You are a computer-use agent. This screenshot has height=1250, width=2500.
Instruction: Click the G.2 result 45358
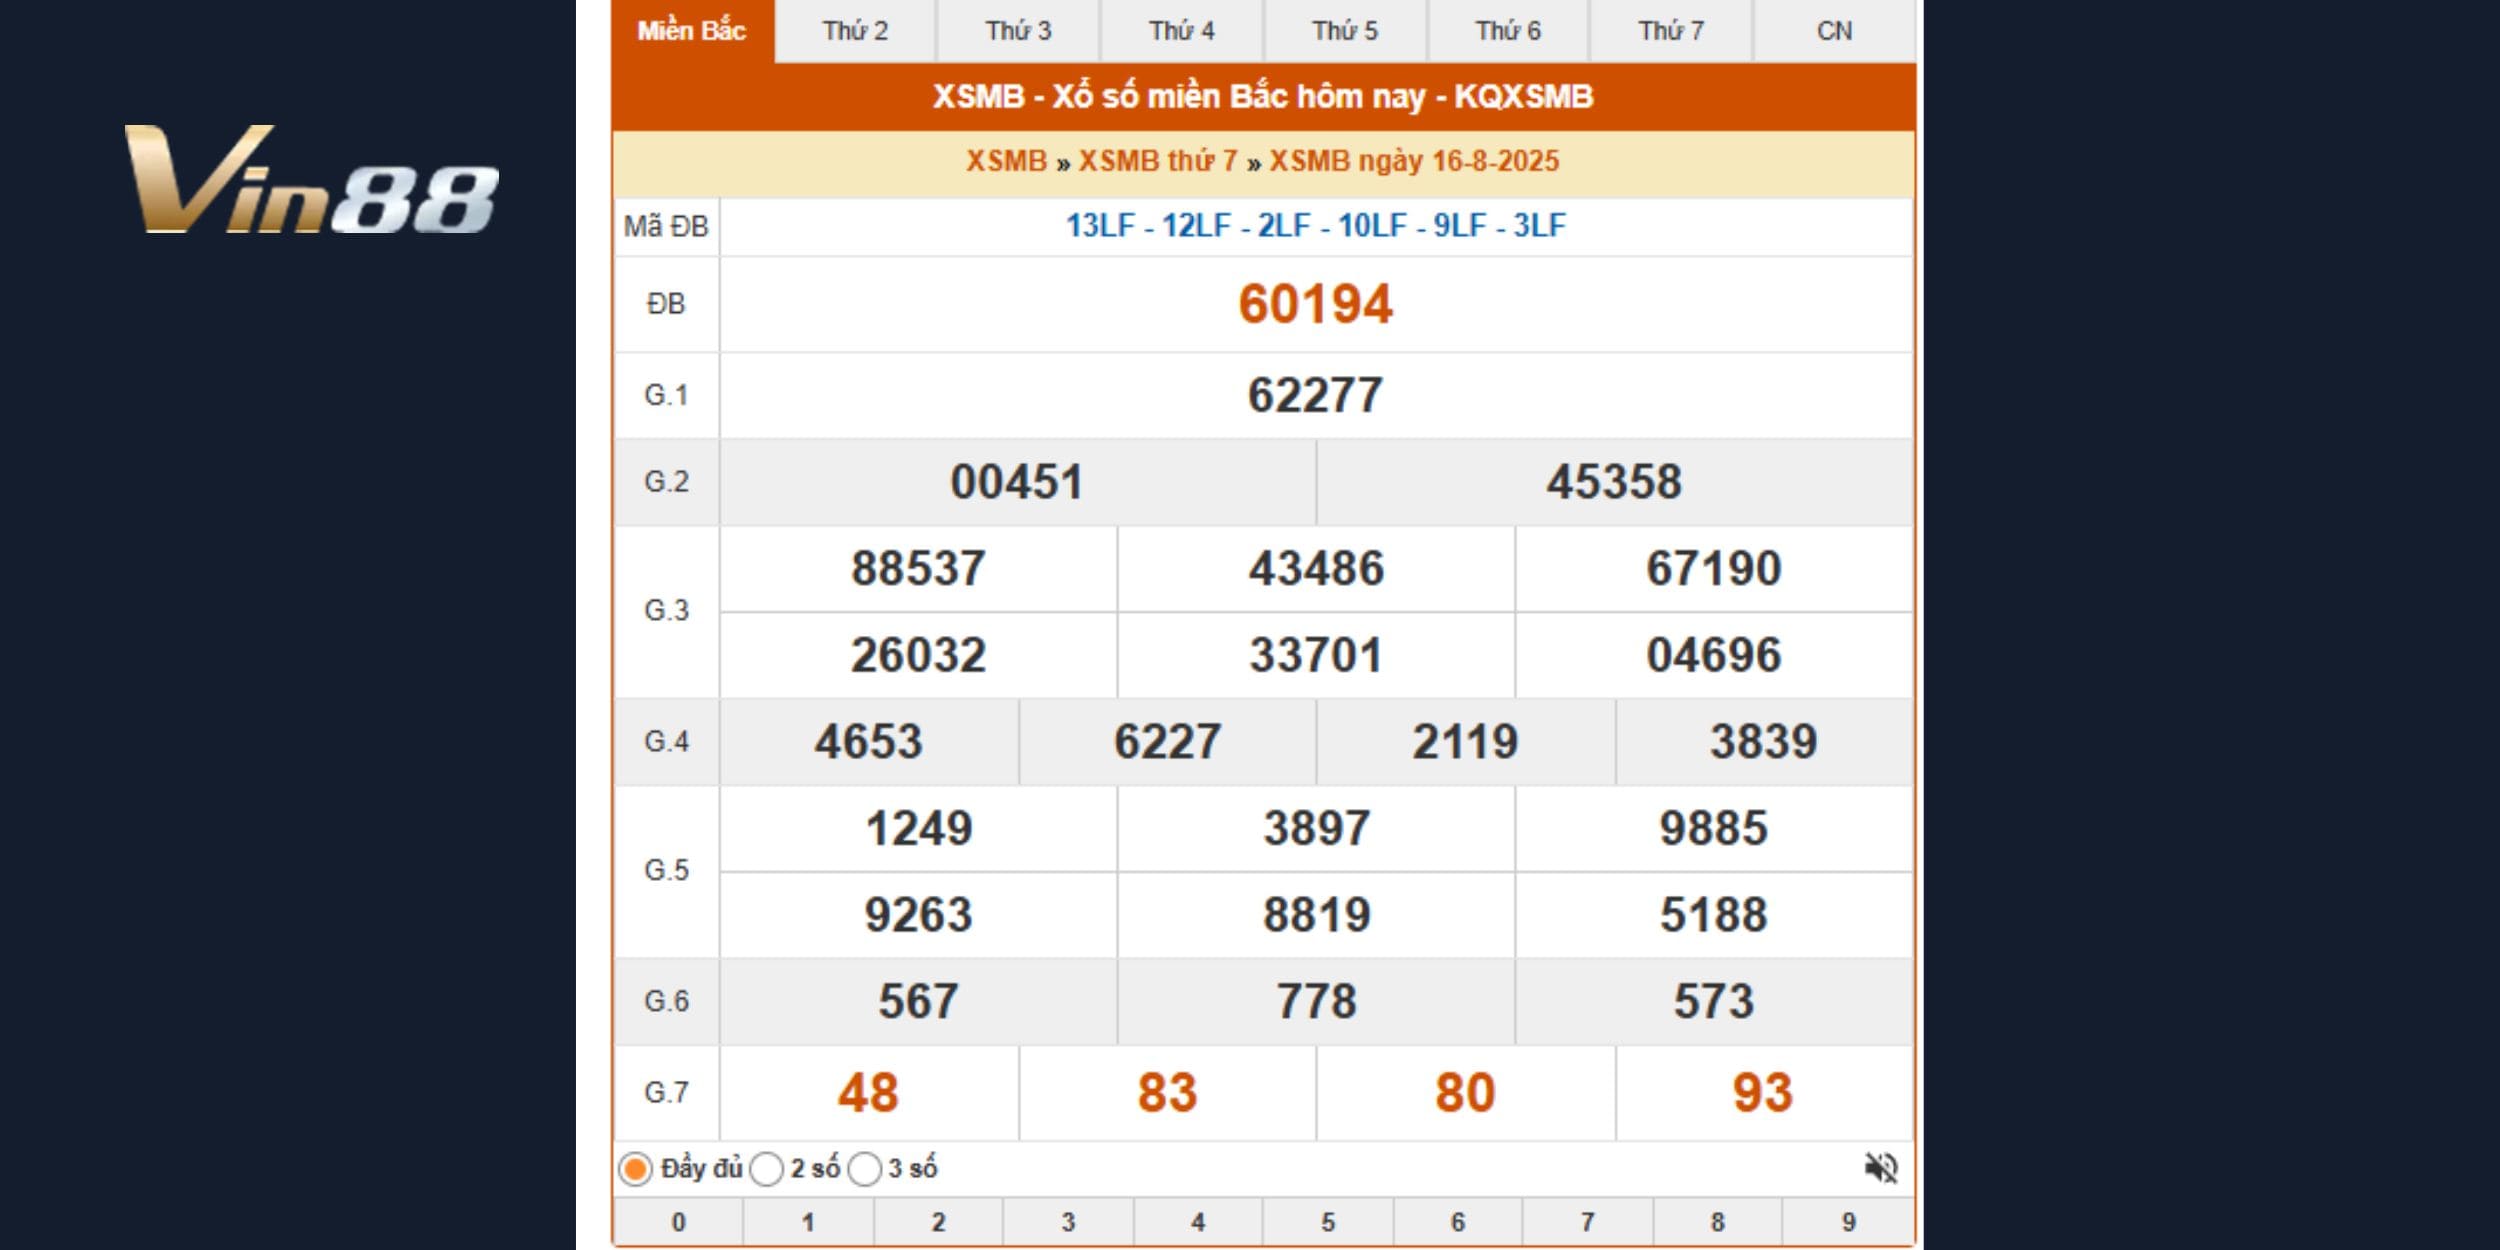(1614, 482)
